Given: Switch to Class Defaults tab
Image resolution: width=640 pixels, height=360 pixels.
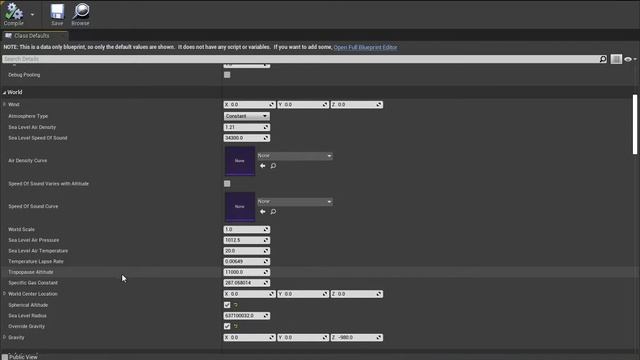Looking at the screenshot, I should (32, 36).
